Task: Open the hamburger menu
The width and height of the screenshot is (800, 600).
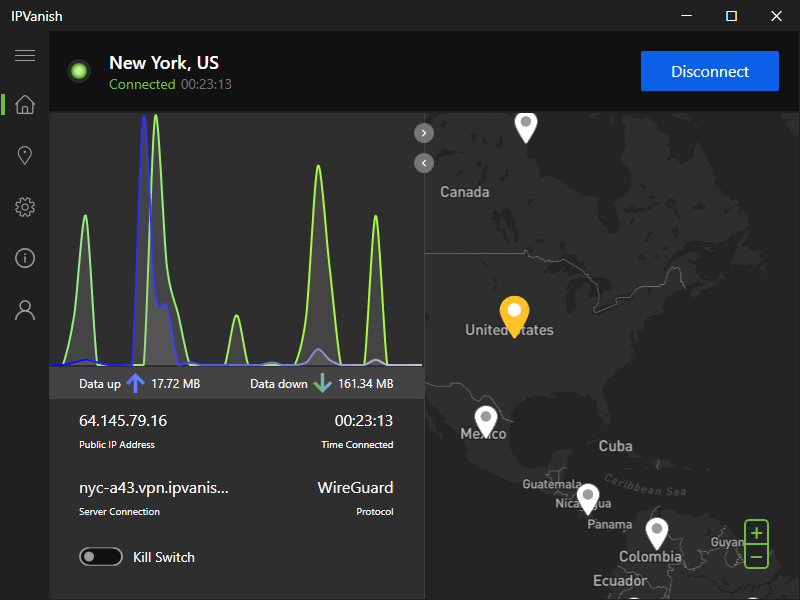Action: tap(25, 55)
